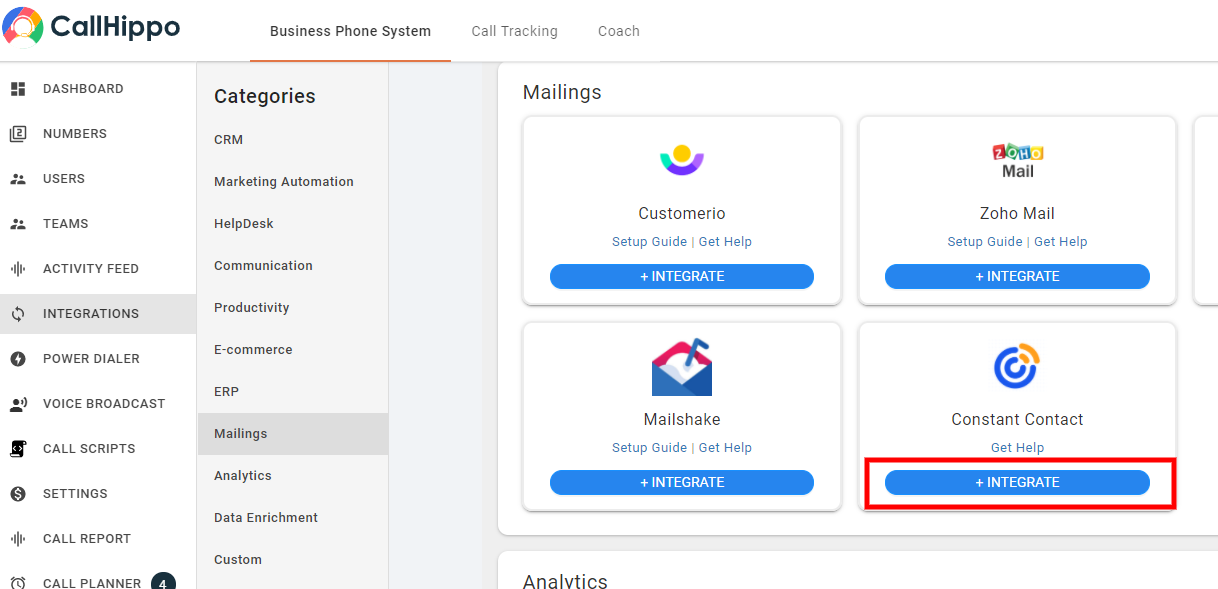Open Zoho Mail Get Help link
The image size is (1218, 589).
click(1060, 242)
